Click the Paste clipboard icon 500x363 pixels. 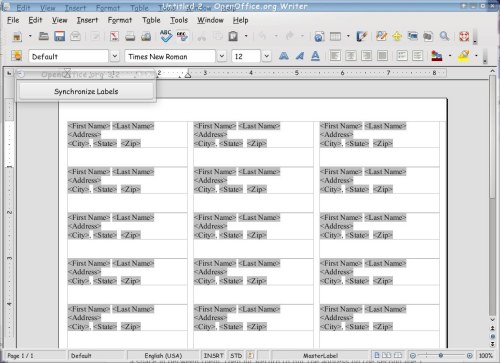(x=233, y=36)
